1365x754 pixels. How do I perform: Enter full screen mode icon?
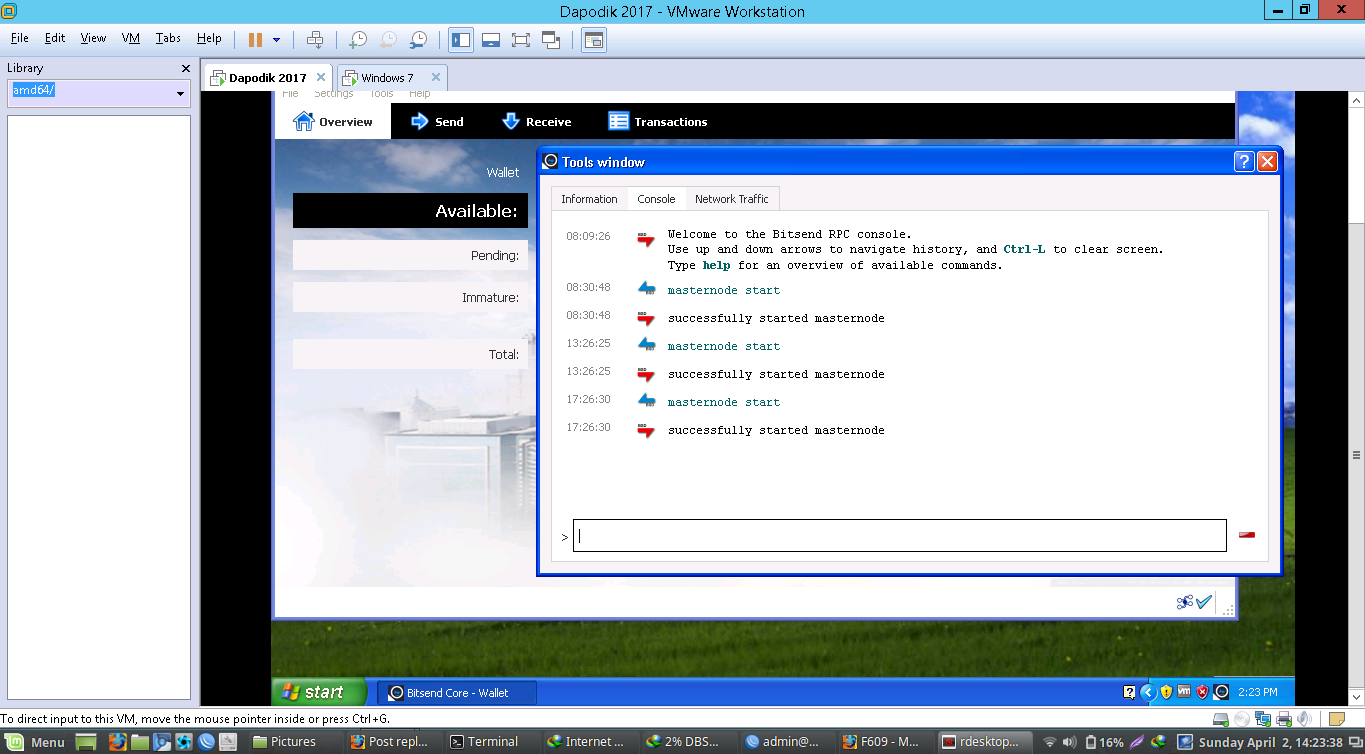521,40
